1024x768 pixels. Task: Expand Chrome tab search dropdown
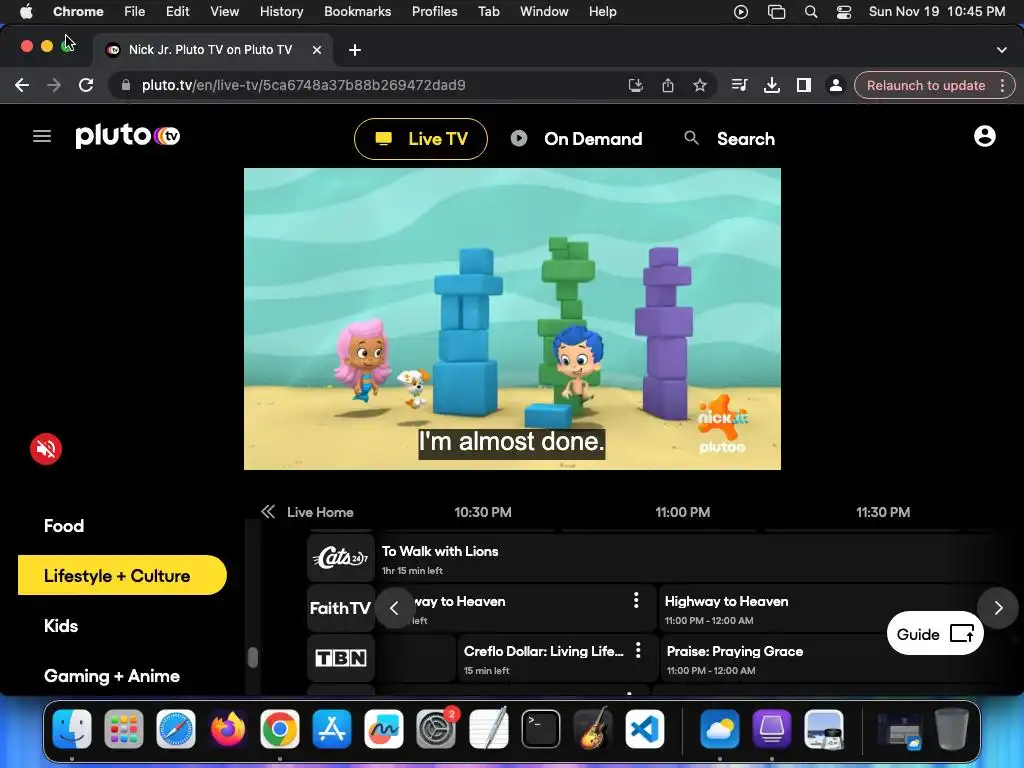click(x=1002, y=50)
